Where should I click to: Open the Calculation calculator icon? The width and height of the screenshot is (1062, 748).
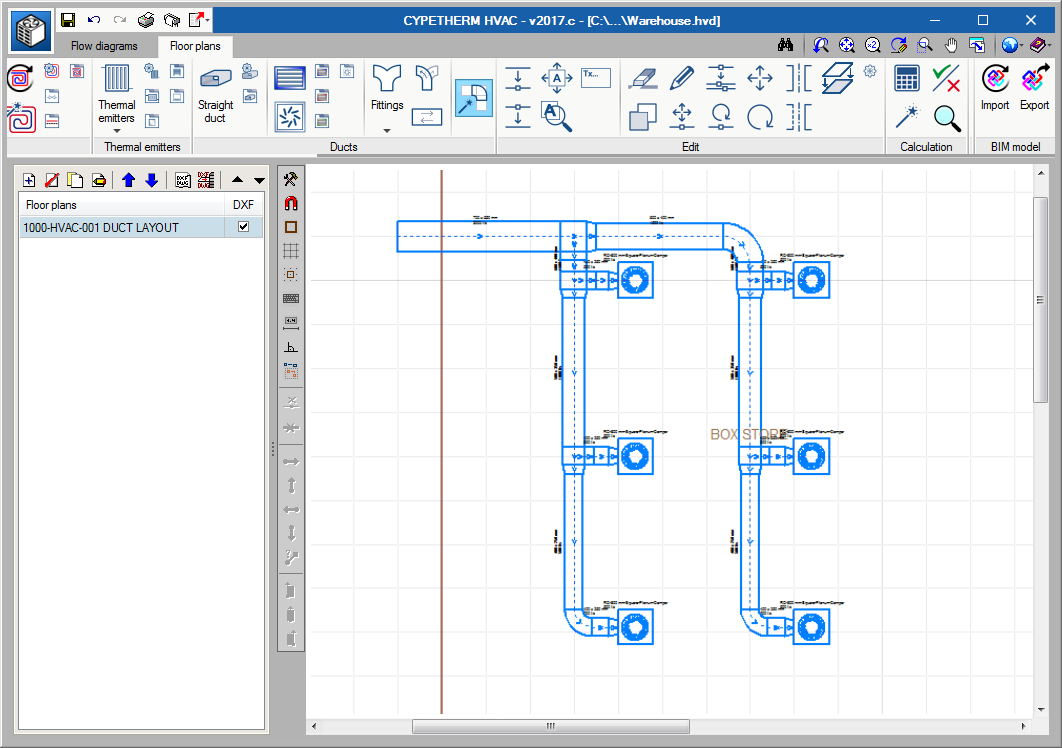point(907,78)
